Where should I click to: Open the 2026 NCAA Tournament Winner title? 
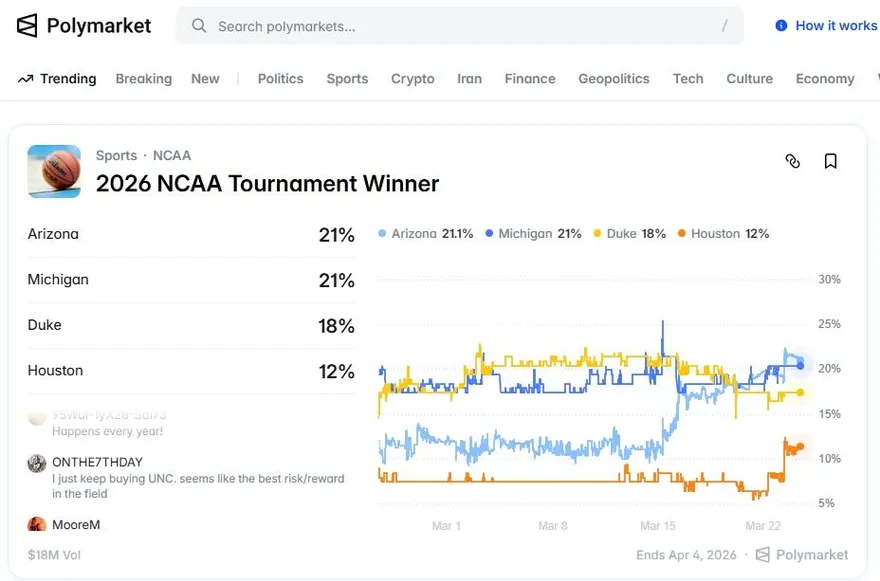267,184
